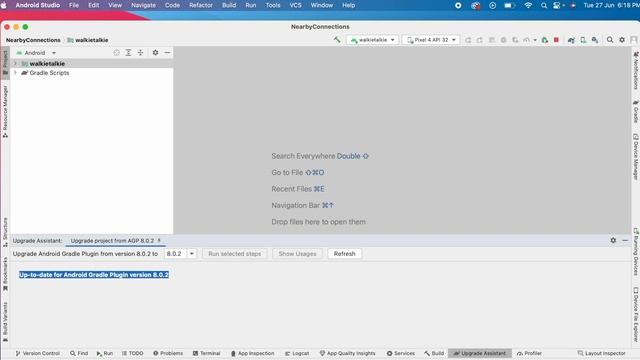Screen dimensions: 640x360
Task: Open the Resource Manager side tab
Action: tap(5, 111)
